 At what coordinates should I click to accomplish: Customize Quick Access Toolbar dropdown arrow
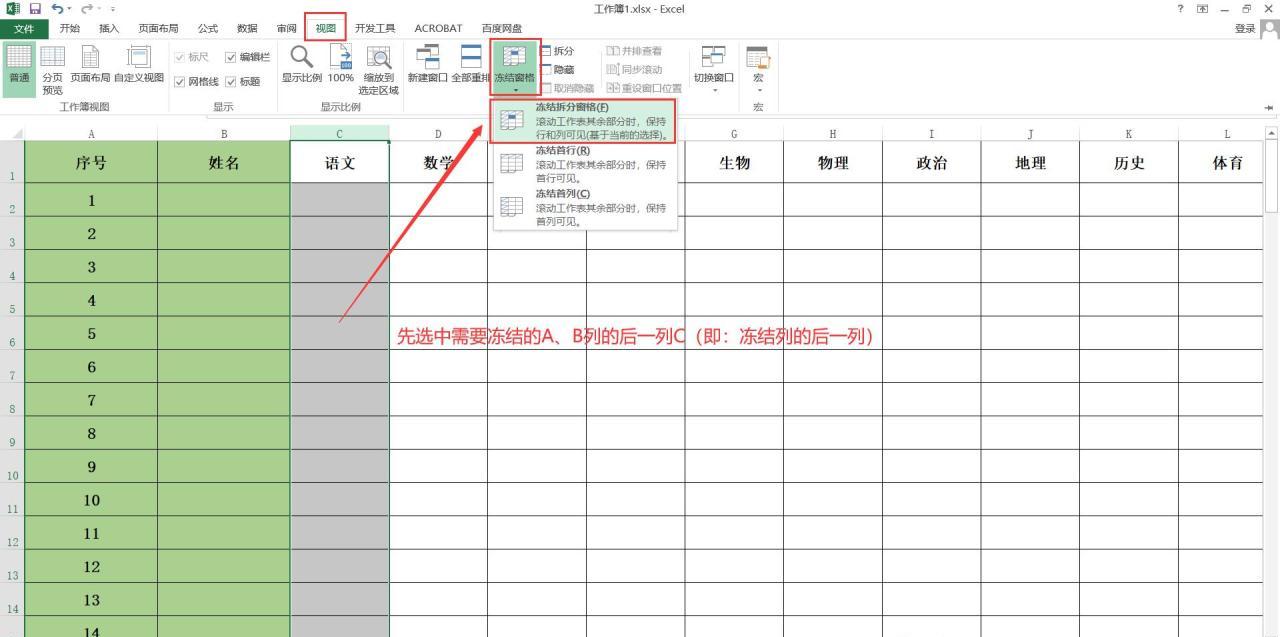(112, 10)
